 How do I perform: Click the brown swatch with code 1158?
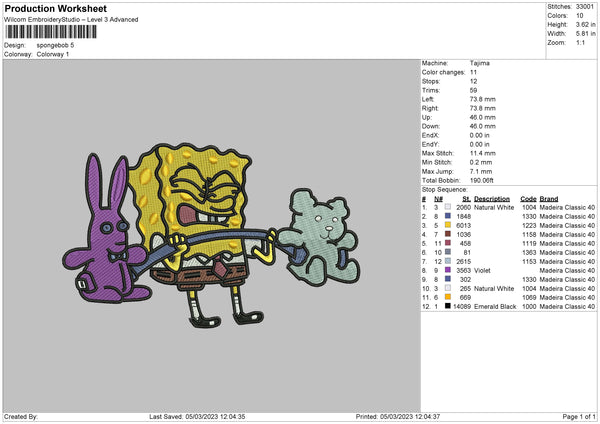(447, 234)
